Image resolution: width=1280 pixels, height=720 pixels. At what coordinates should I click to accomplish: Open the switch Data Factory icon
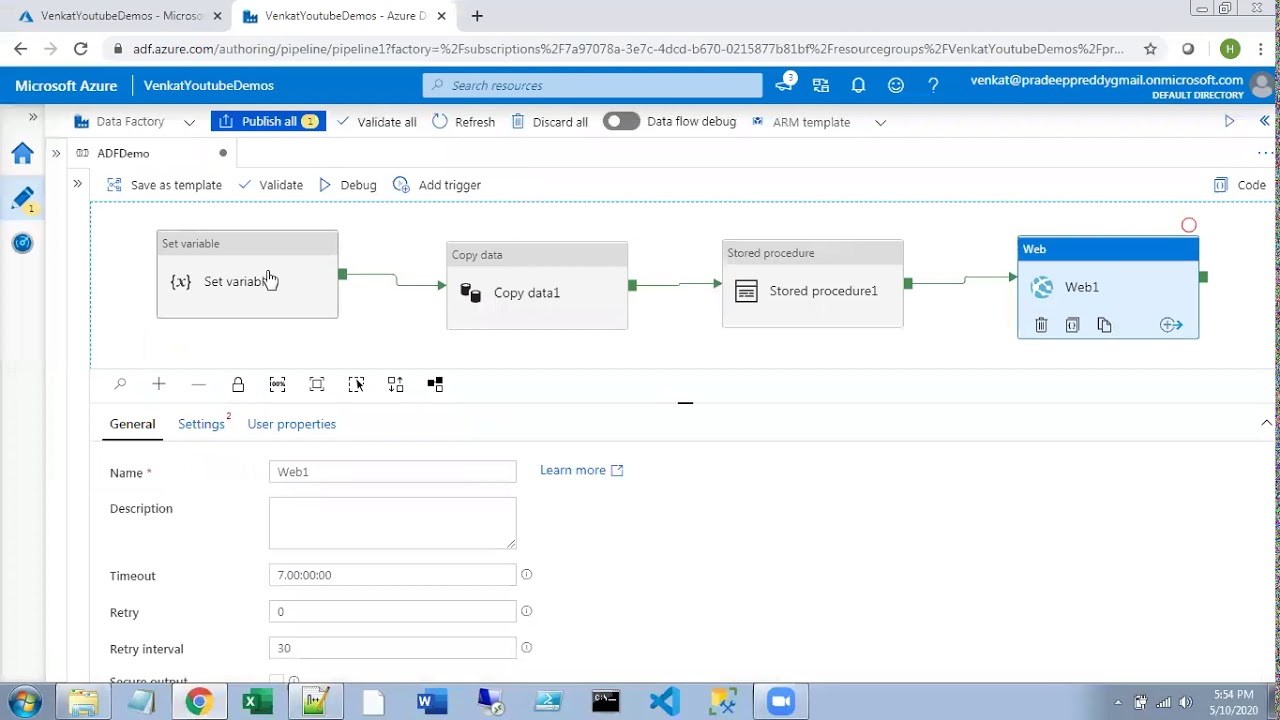tap(821, 86)
